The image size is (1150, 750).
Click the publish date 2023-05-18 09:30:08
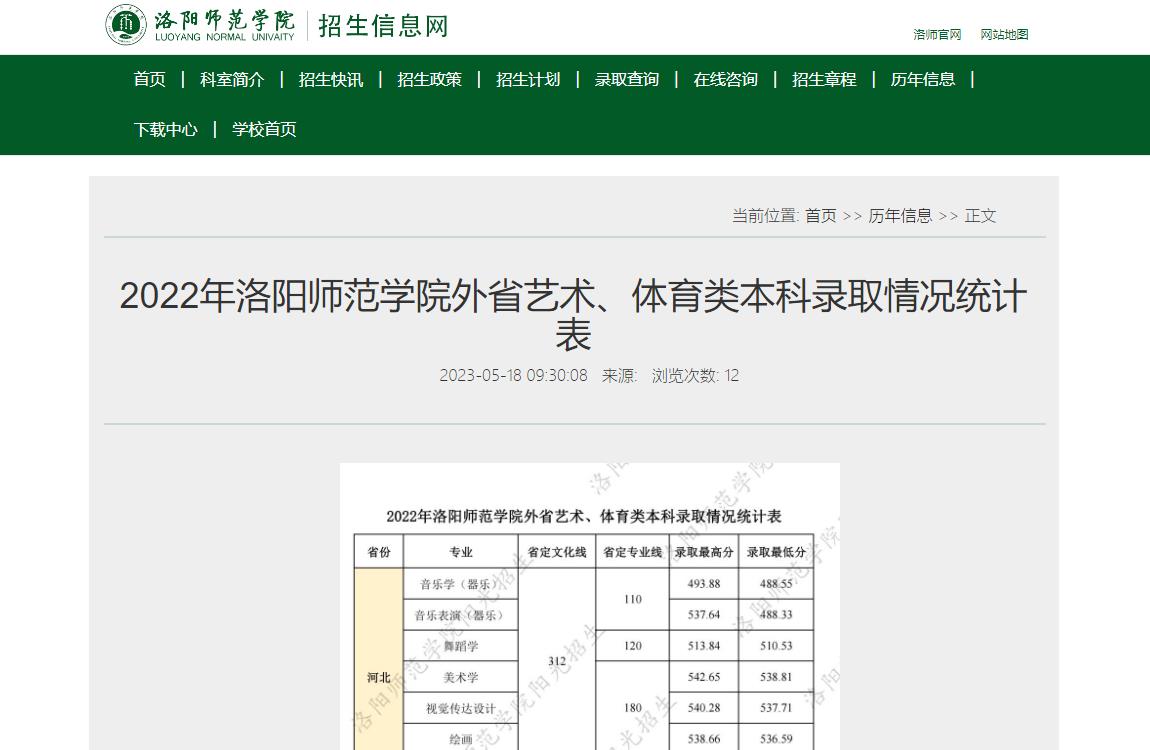tap(513, 375)
